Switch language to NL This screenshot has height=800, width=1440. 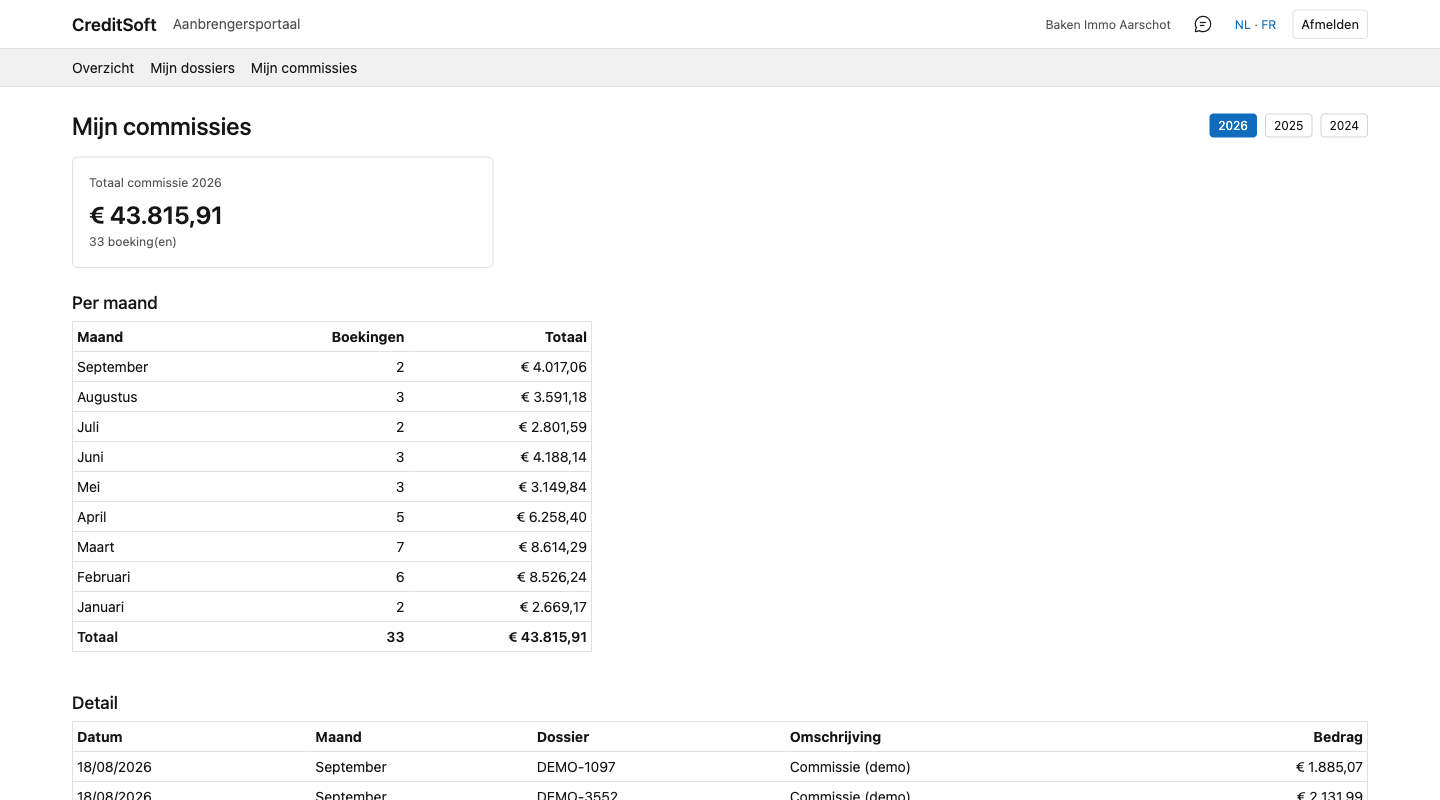coord(1242,25)
